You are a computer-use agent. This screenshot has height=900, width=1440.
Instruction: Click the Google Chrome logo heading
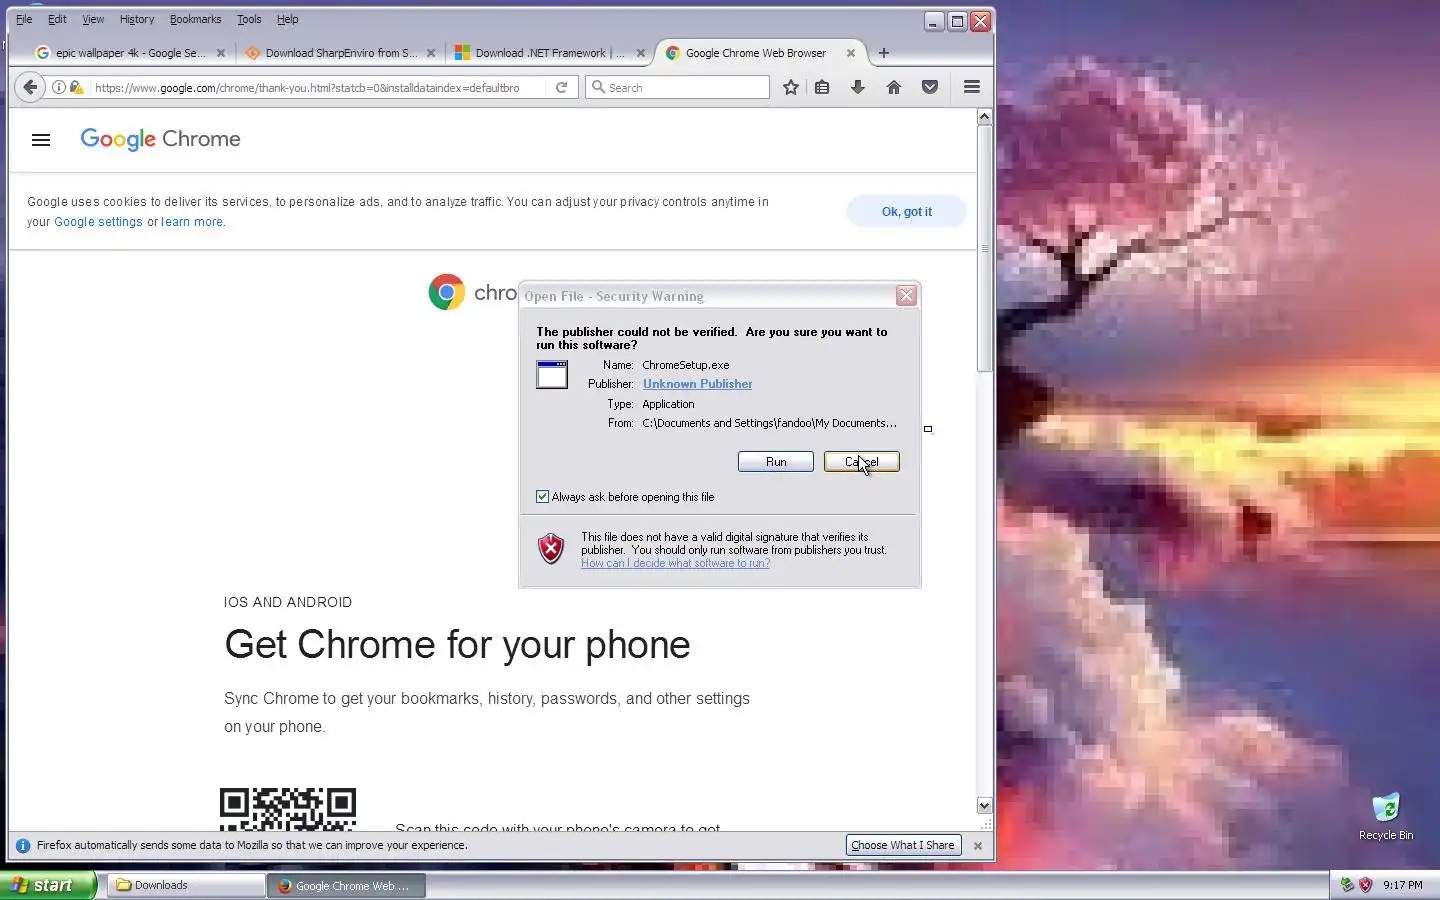click(x=160, y=139)
